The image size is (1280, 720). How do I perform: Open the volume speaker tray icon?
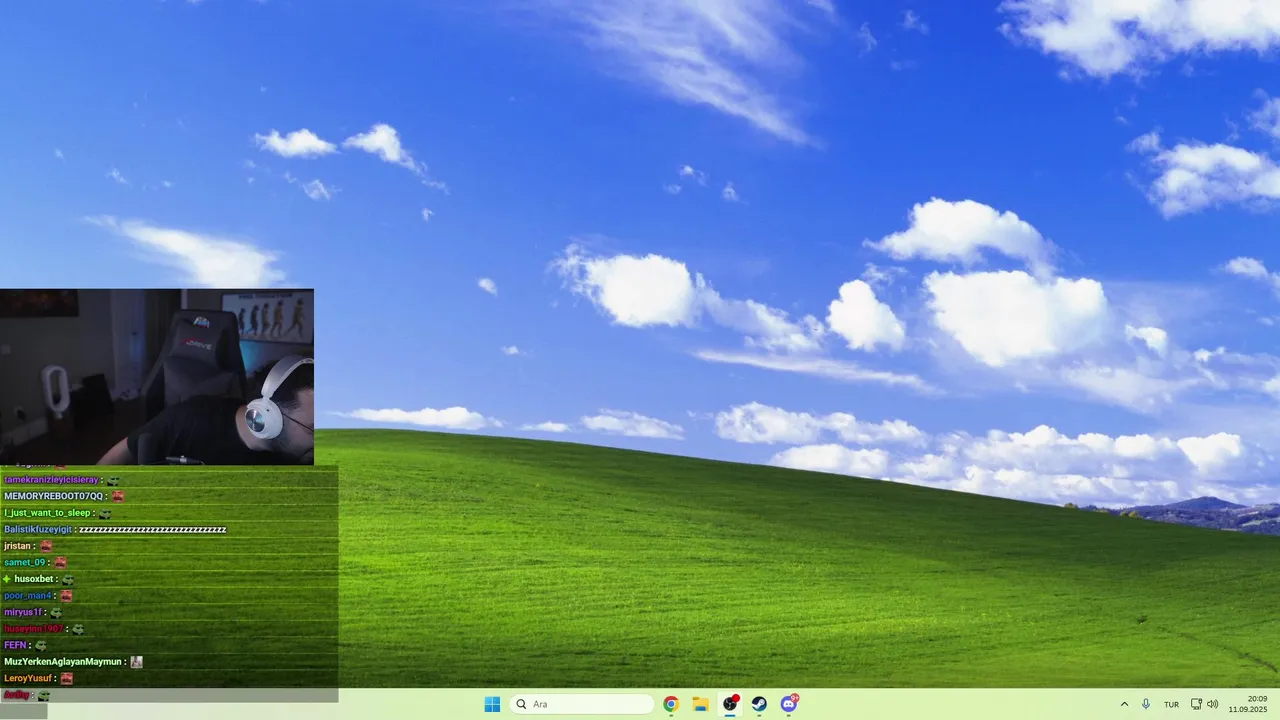pyautogui.click(x=1213, y=704)
